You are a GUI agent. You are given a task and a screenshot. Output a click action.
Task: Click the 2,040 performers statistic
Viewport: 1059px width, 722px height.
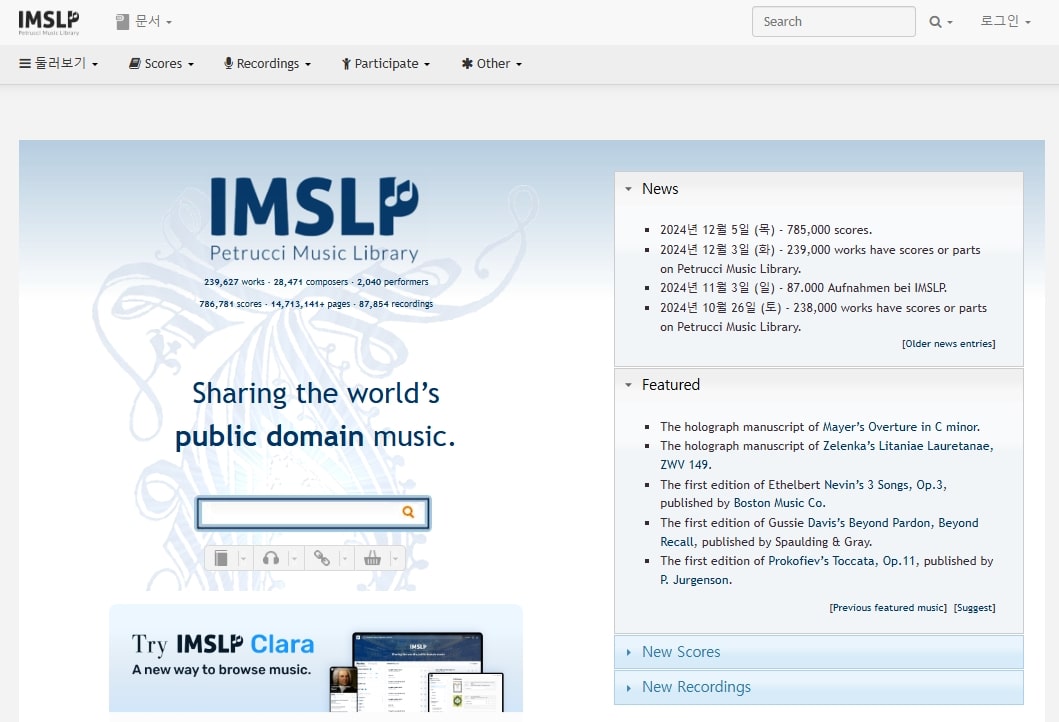pyautogui.click(x=392, y=282)
